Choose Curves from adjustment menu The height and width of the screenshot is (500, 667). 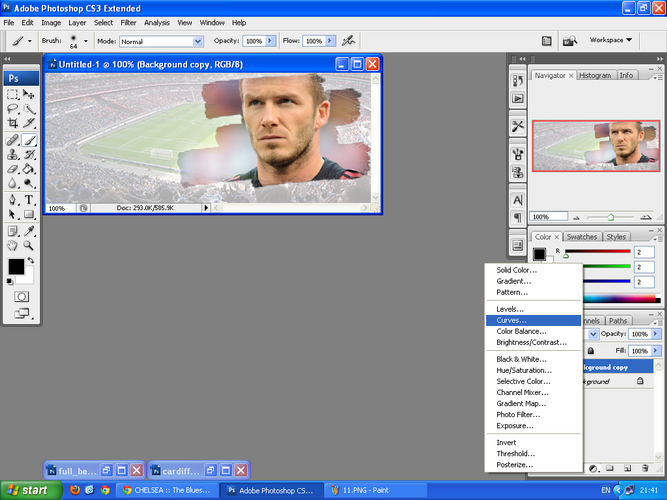pos(533,320)
